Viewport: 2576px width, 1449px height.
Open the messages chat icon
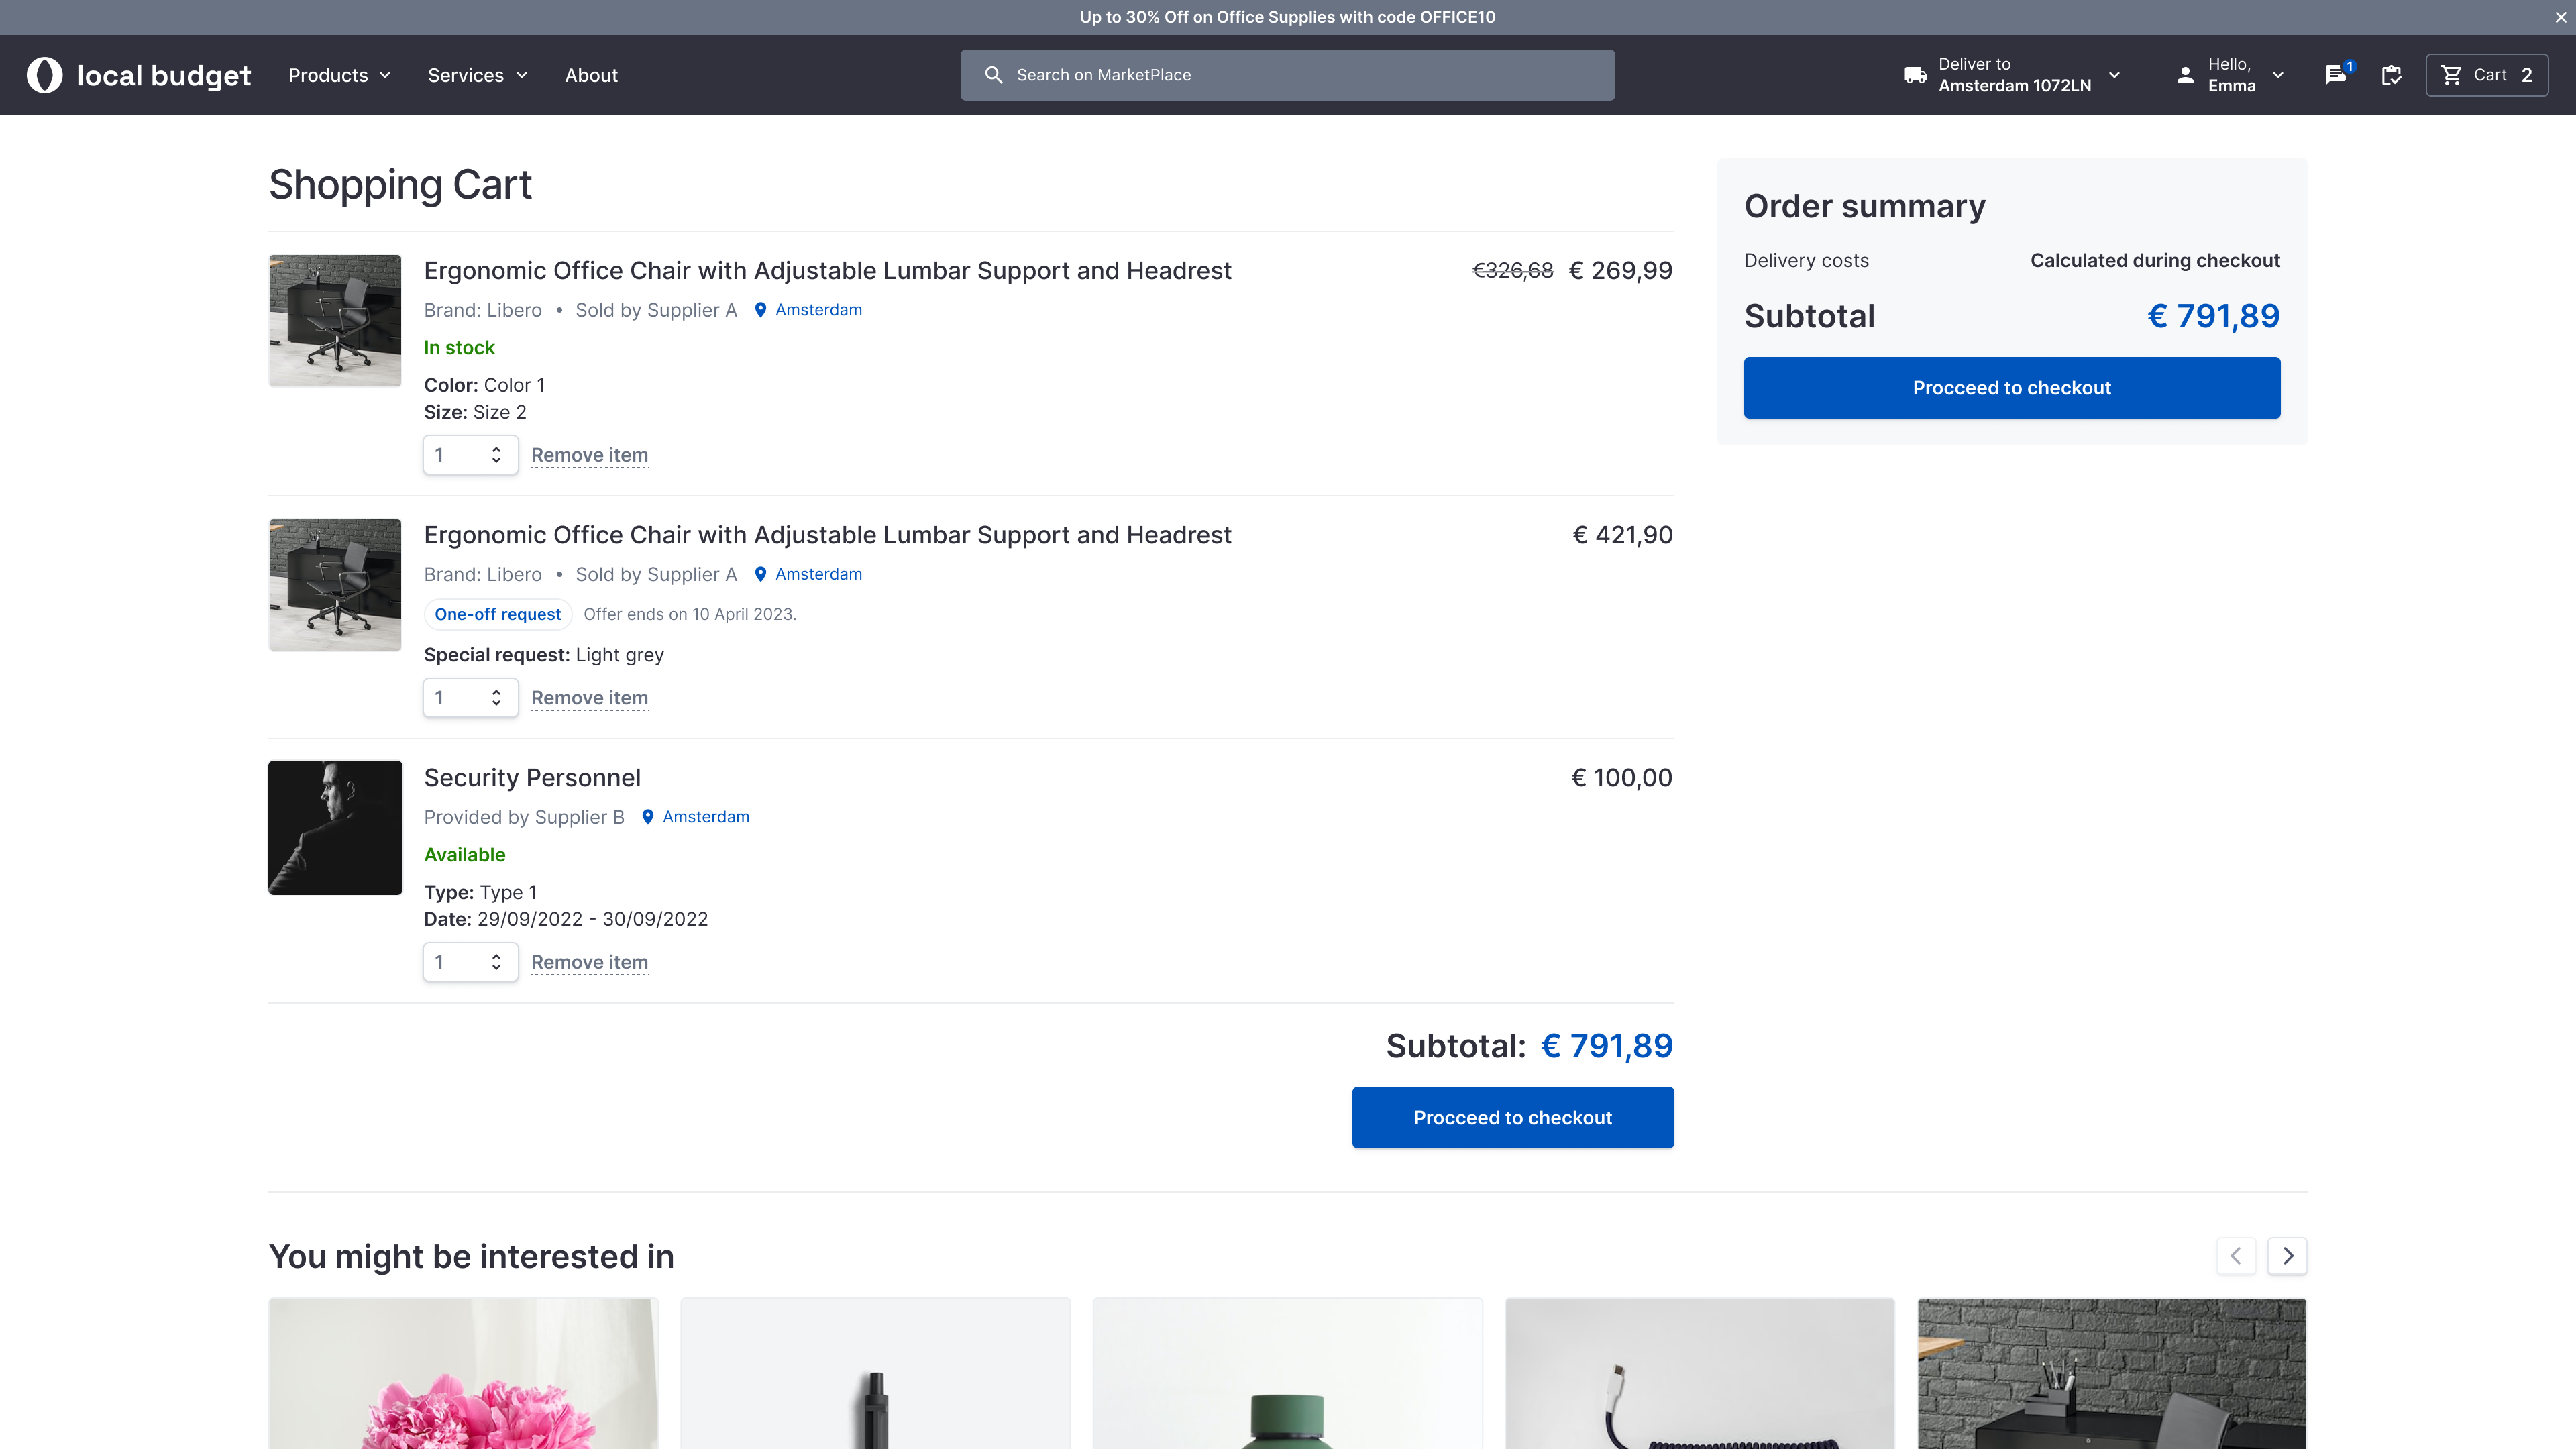pyautogui.click(x=2335, y=75)
